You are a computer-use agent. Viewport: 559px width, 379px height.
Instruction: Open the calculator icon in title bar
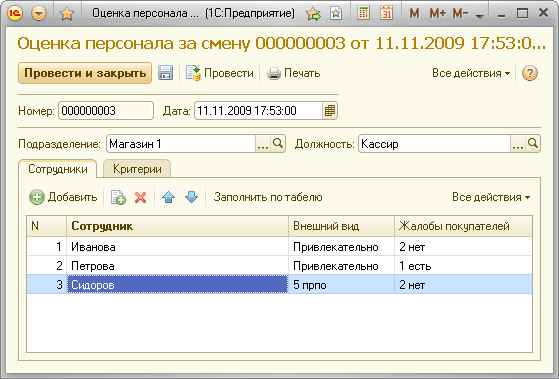(363, 14)
